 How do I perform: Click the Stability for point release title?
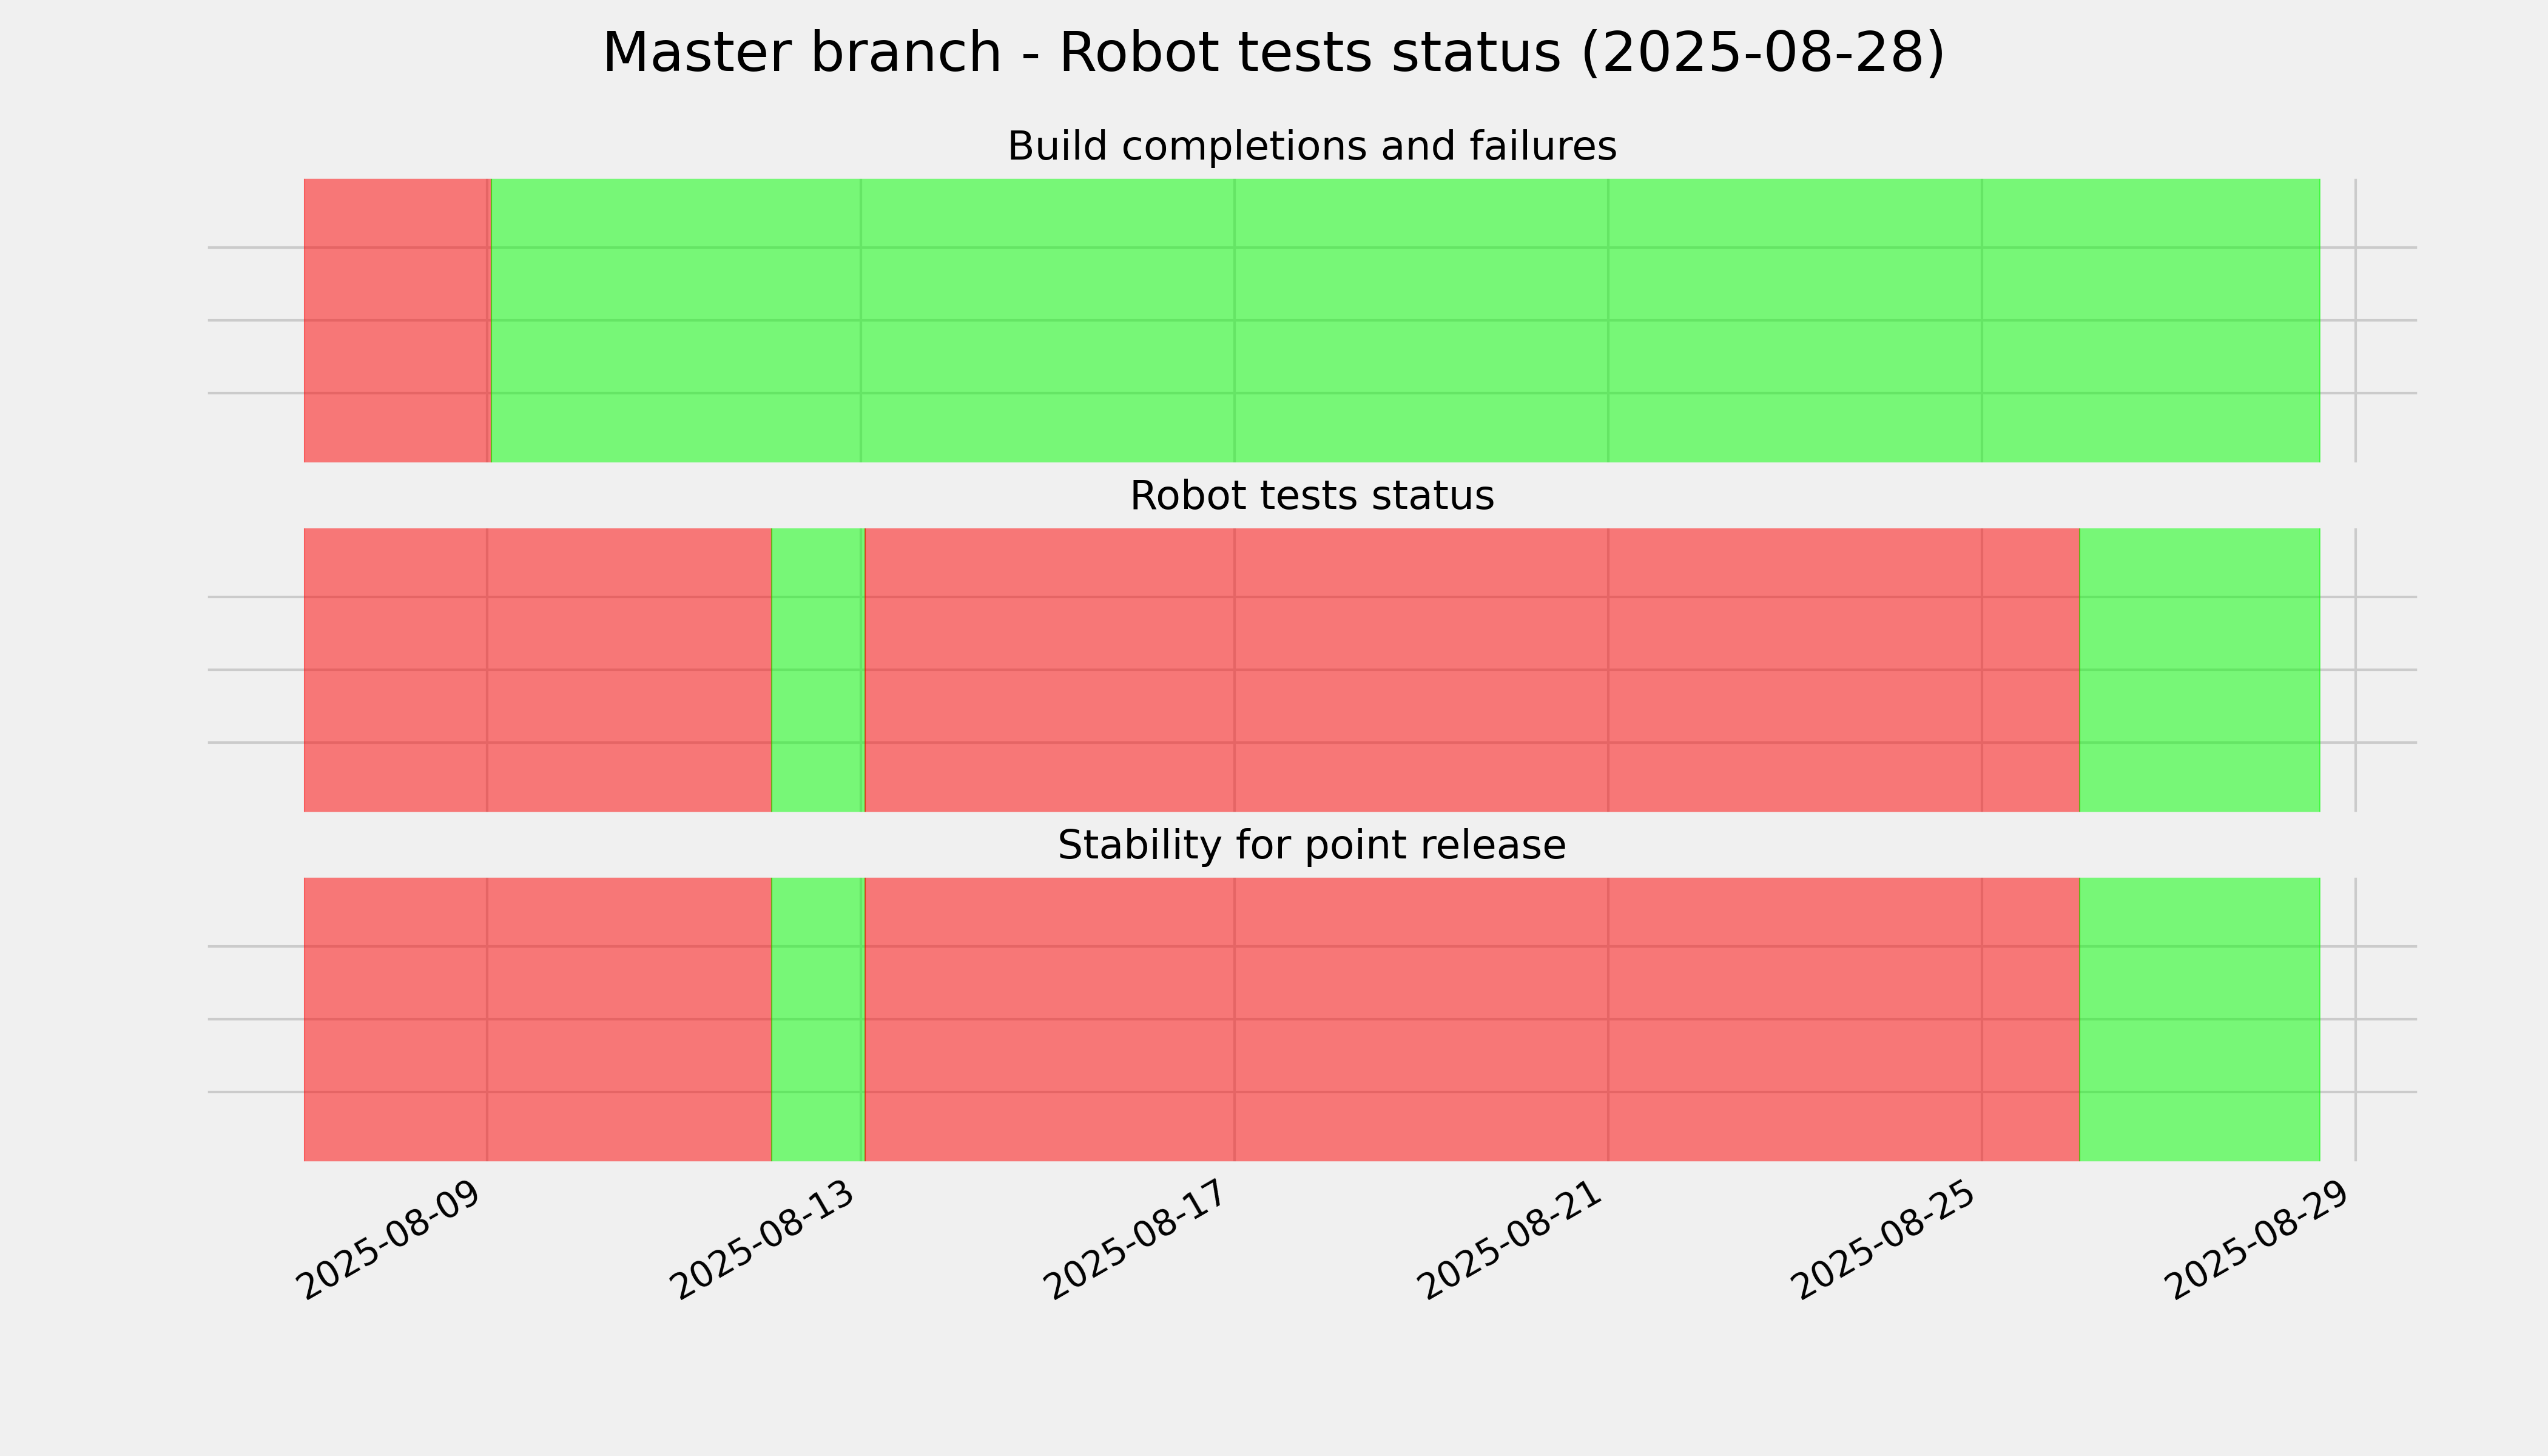(1311, 845)
